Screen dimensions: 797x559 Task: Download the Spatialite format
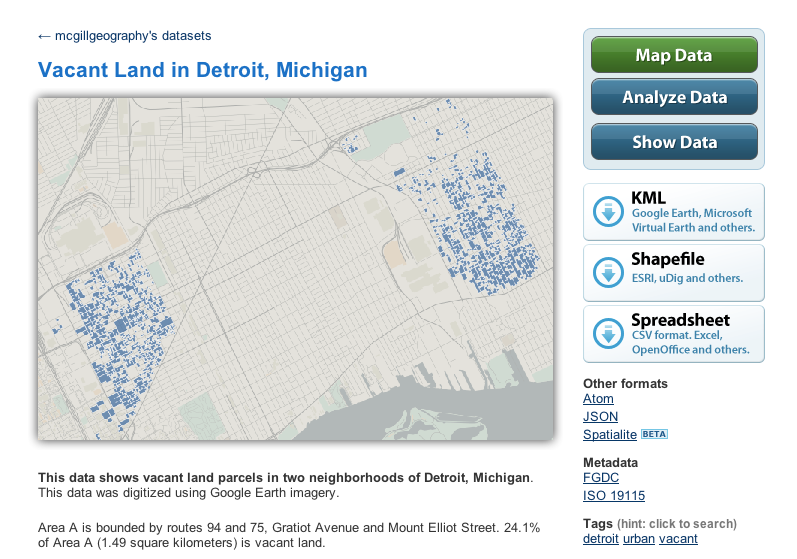(609, 434)
